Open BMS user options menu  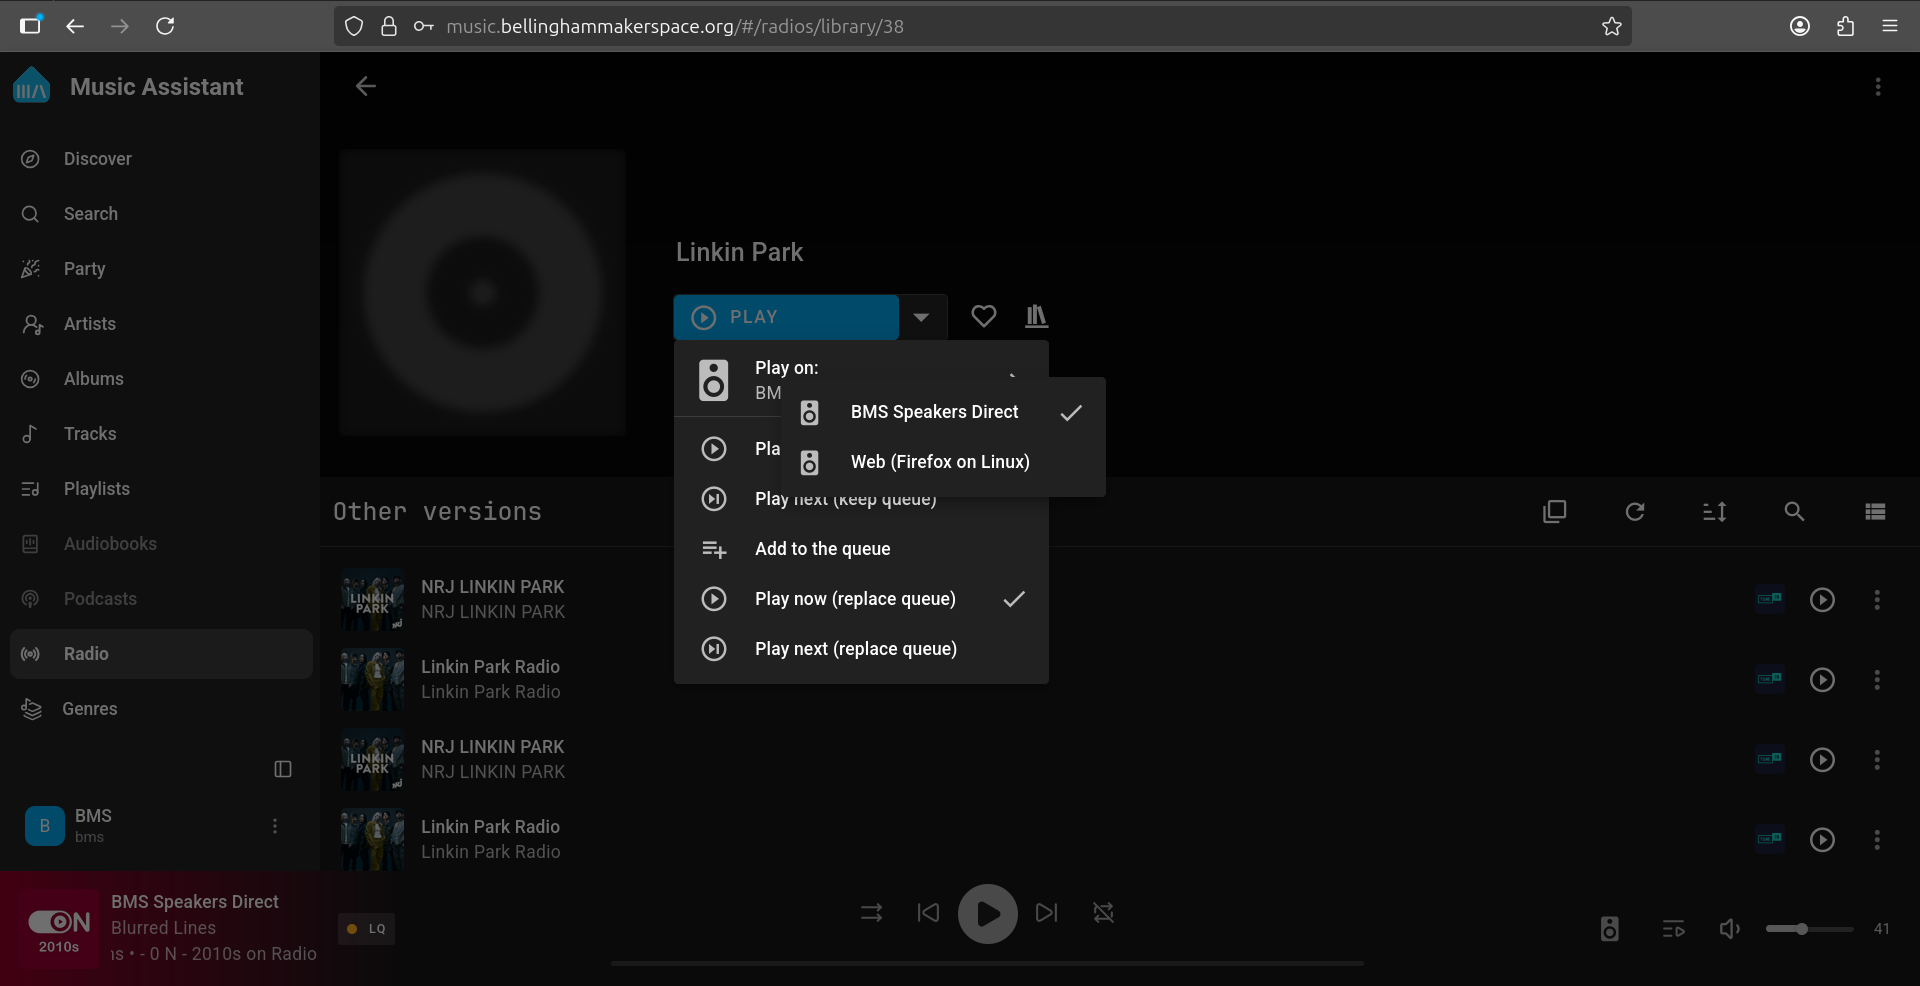coord(275,826)
